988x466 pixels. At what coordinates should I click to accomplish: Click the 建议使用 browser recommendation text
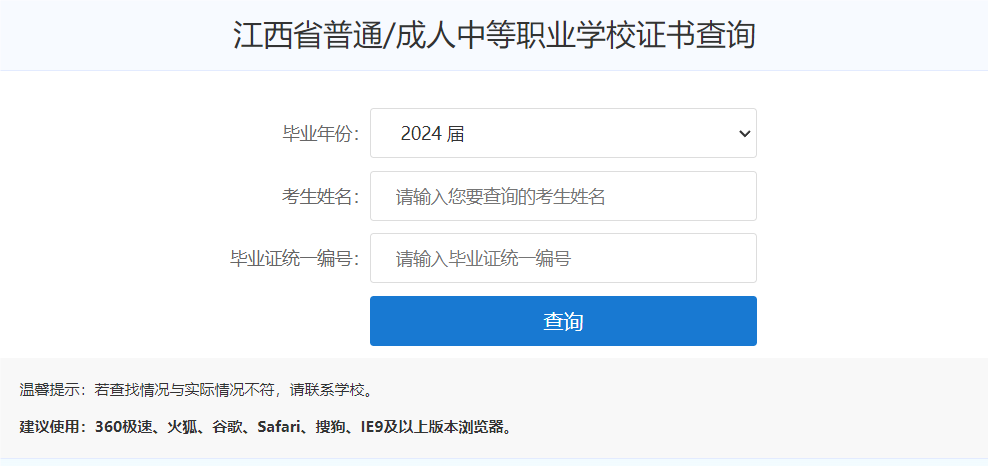coord(267,427)
